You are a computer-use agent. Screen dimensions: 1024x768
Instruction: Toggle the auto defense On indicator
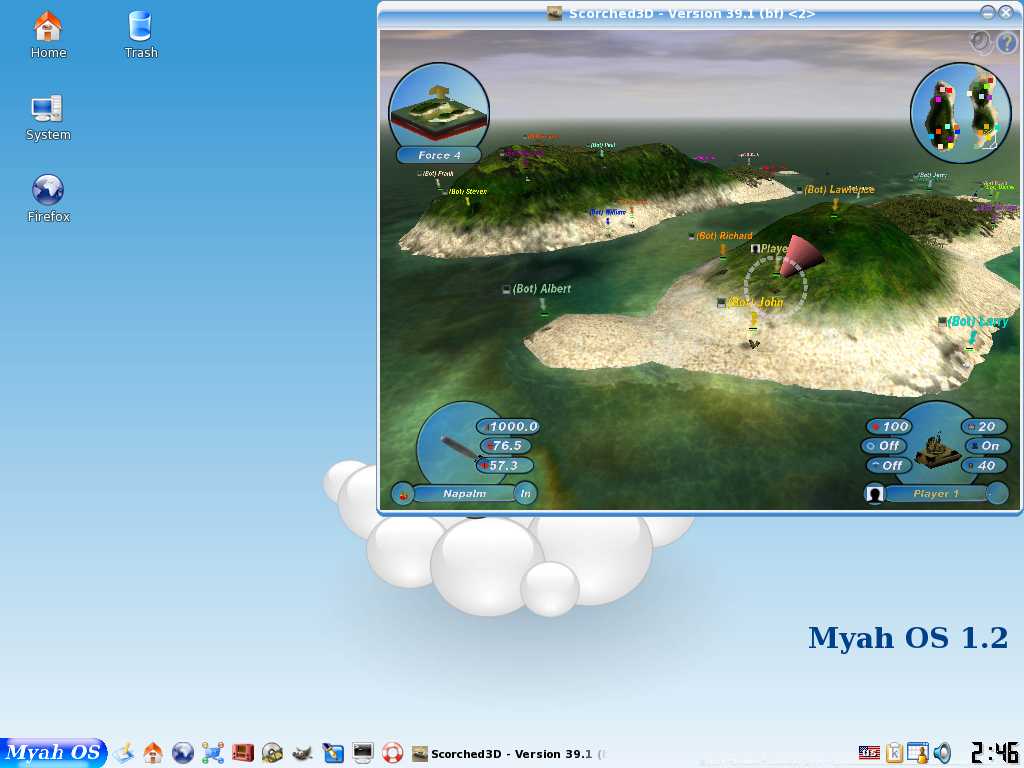[988, 445]
